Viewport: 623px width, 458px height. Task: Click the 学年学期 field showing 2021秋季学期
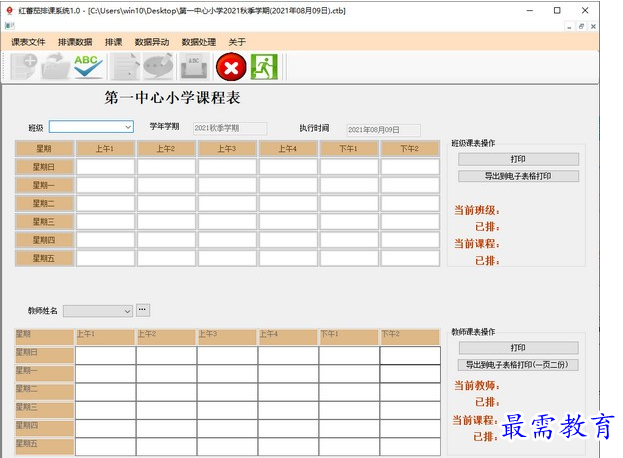pyautogui.click(x=230, y=128)
